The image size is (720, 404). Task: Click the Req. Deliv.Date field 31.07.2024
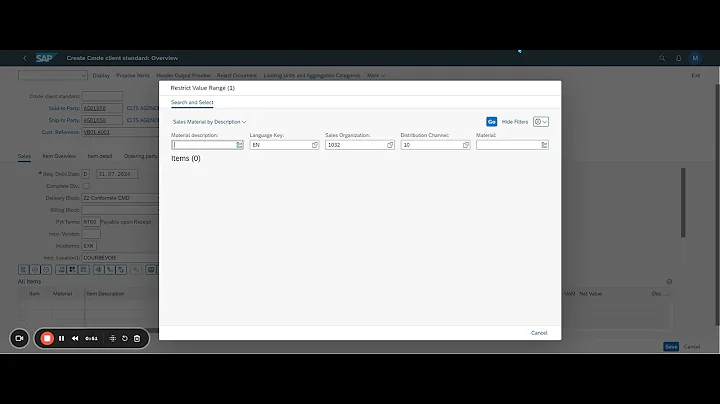pyautogui.click(x=117, y=174)
